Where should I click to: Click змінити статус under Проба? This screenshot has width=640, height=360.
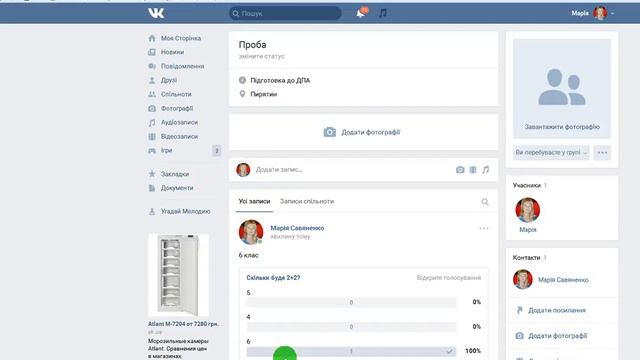tap(262, 56)
